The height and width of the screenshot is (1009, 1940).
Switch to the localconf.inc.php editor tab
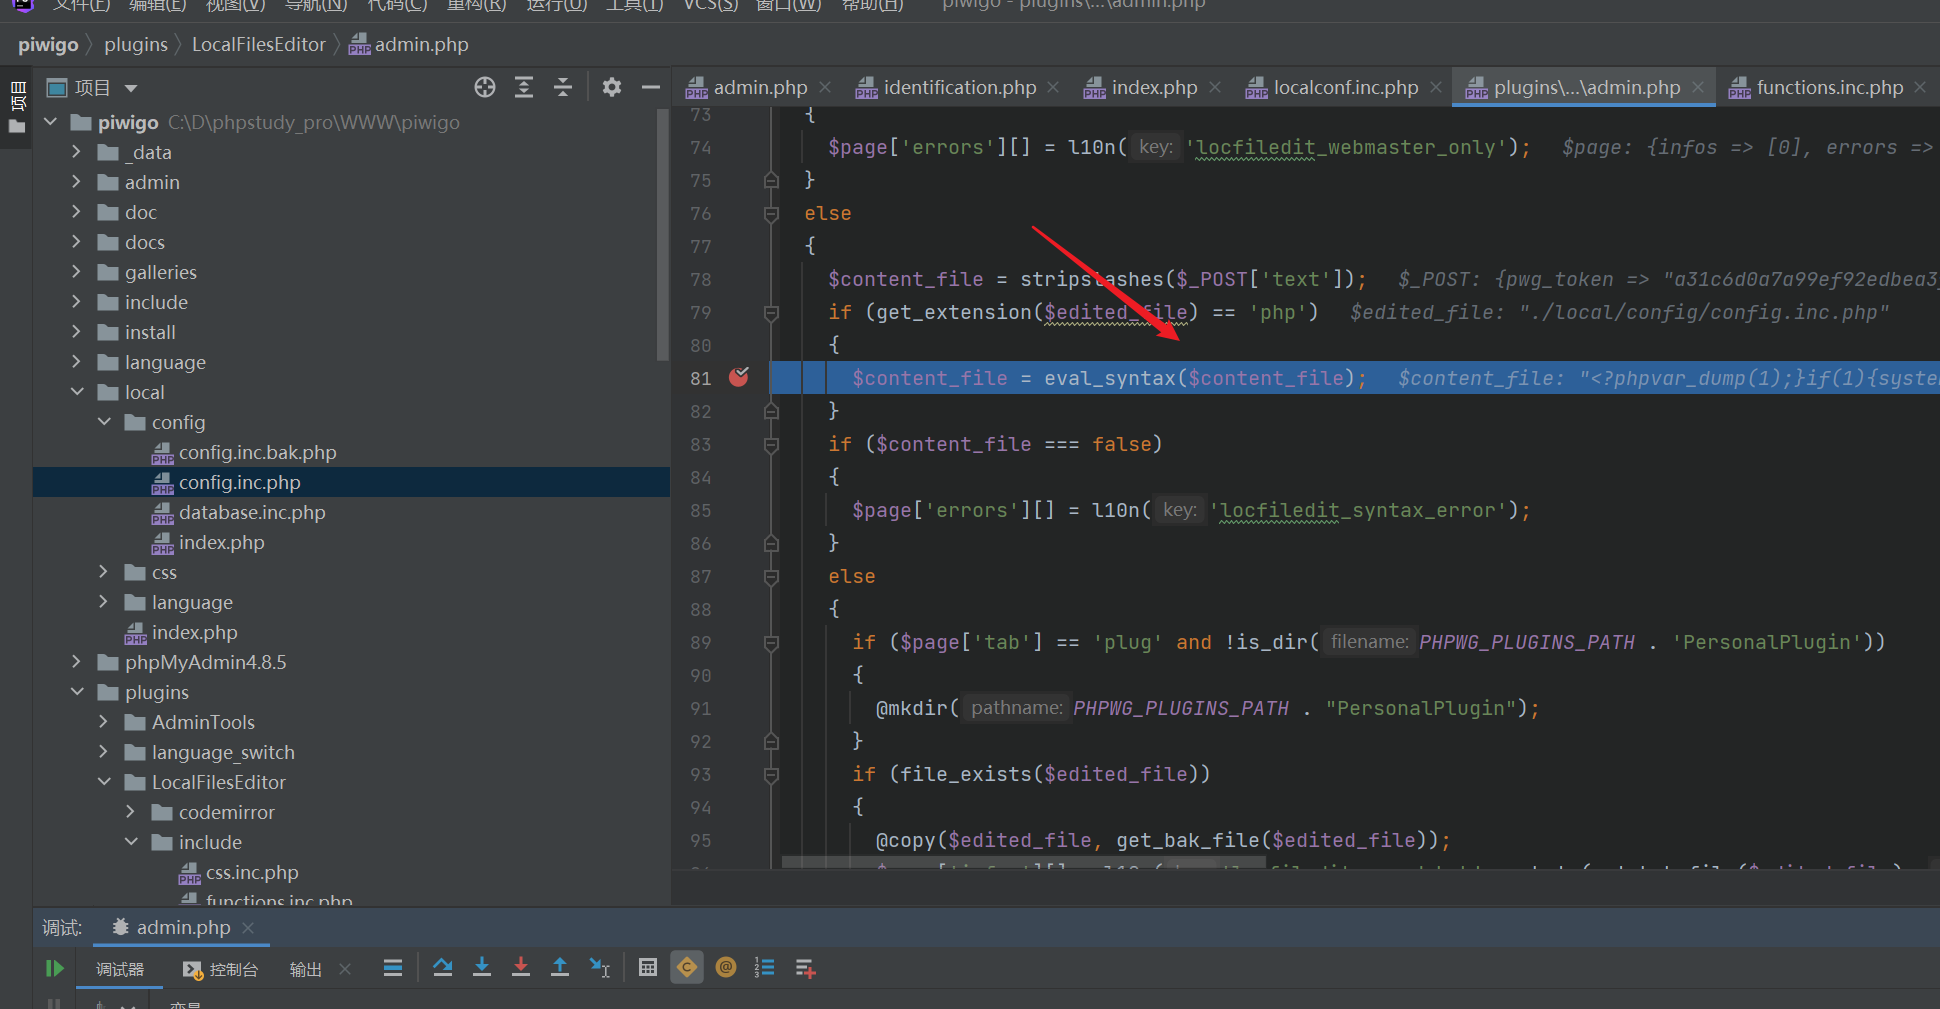coord(1345,88)
